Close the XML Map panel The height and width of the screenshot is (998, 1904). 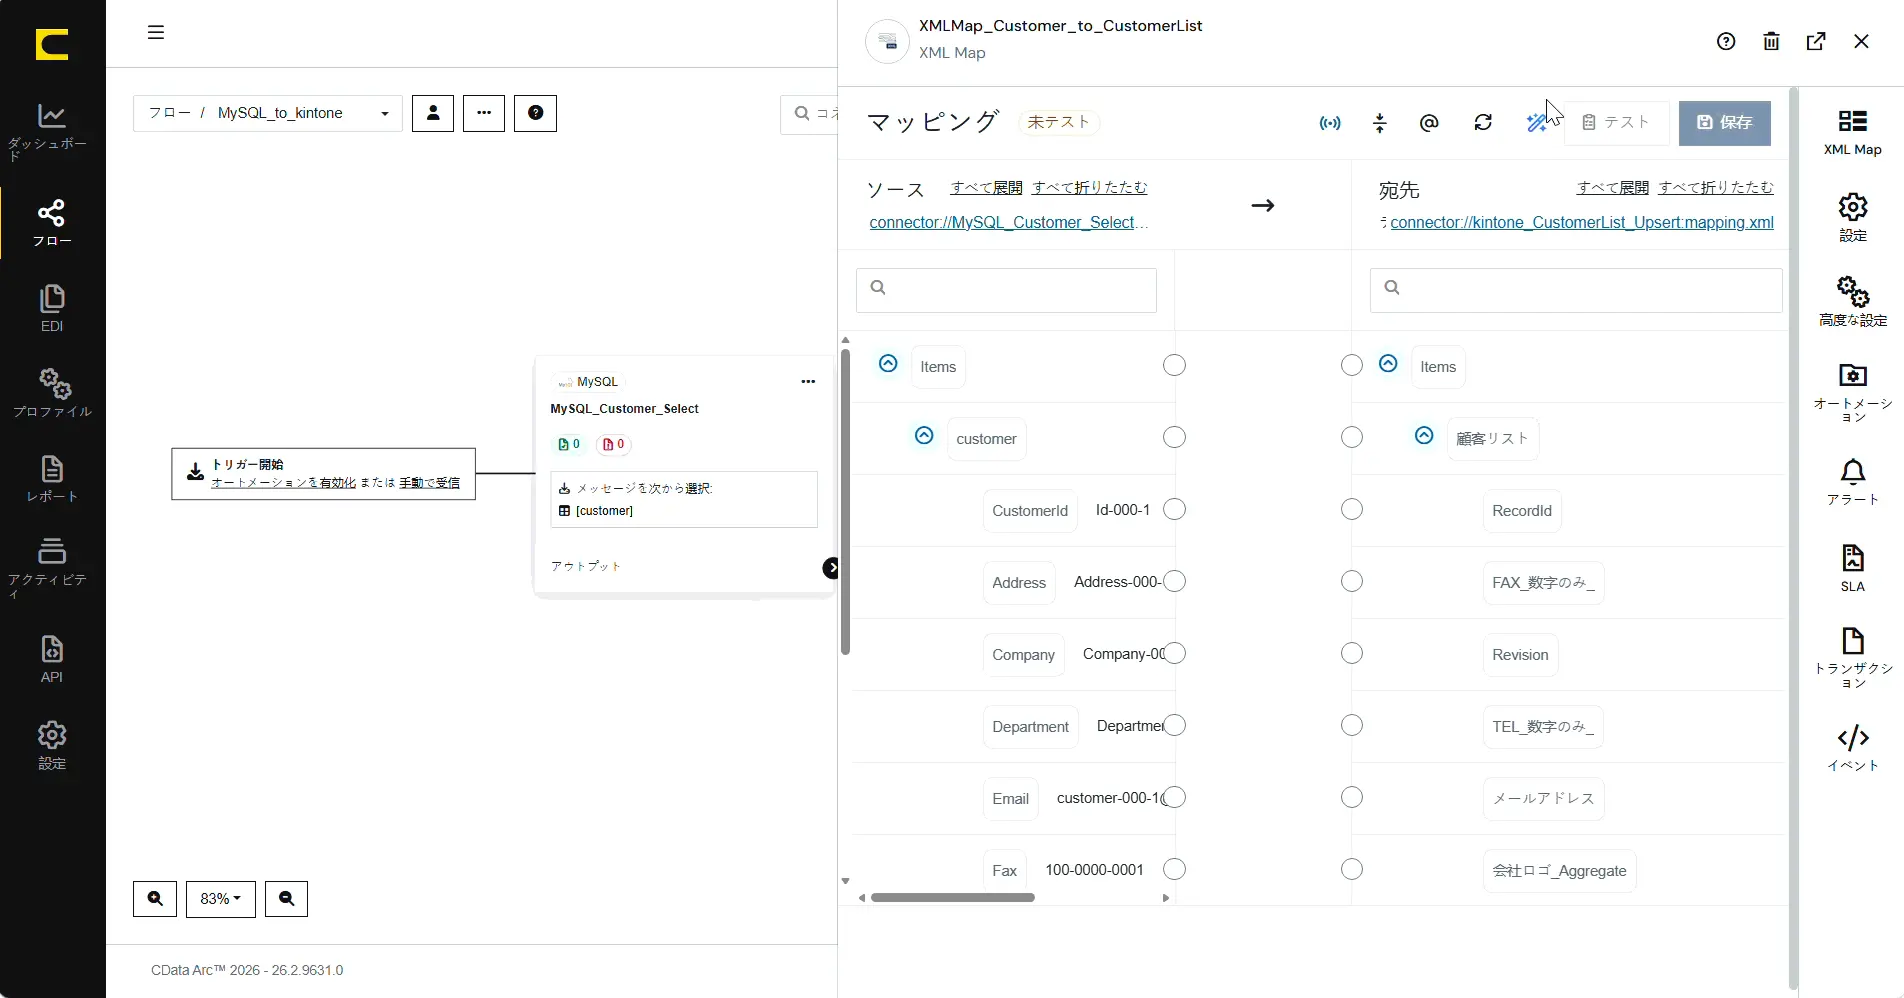click(1861, 41)
